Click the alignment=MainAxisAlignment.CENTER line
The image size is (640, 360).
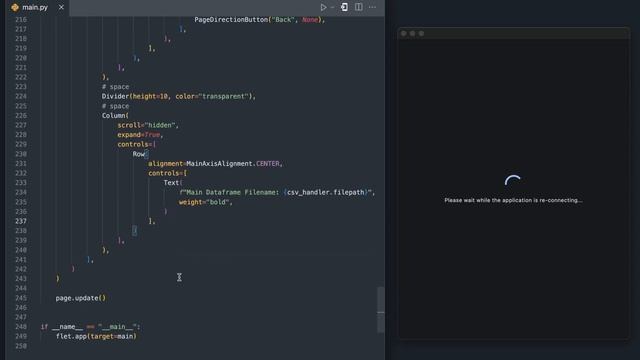216,164
